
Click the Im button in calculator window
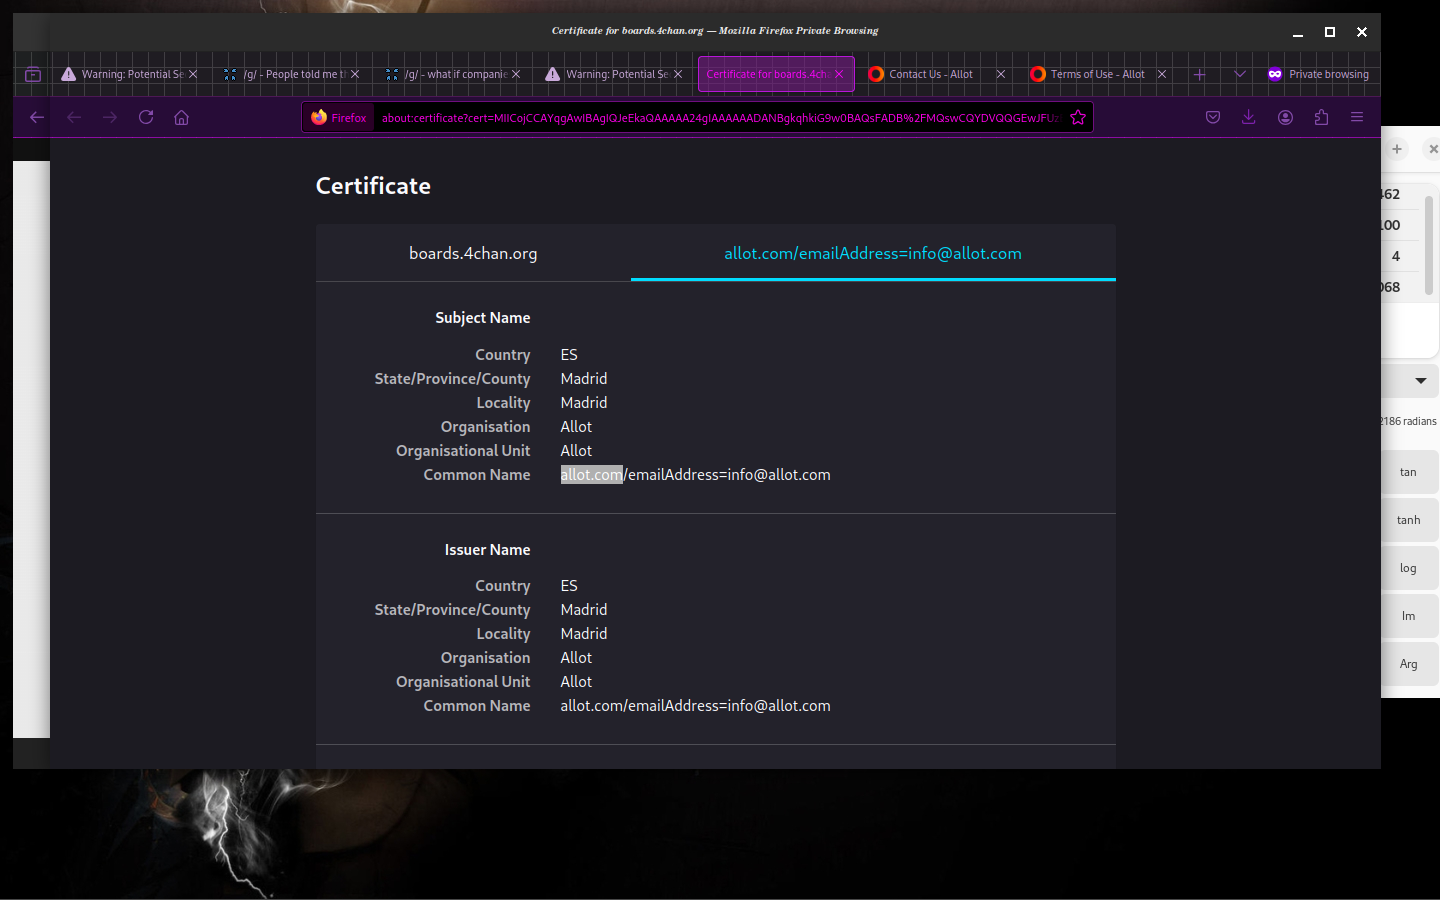(1410, 616)
